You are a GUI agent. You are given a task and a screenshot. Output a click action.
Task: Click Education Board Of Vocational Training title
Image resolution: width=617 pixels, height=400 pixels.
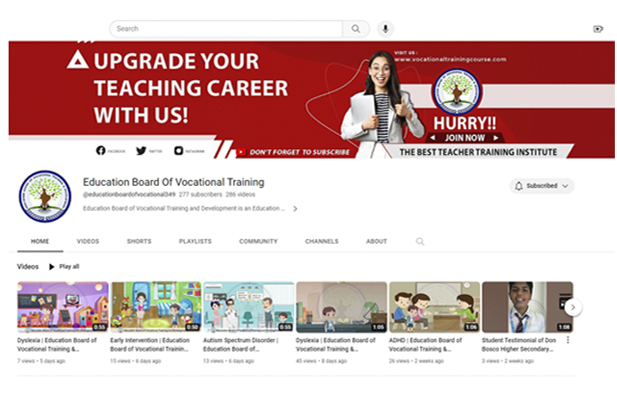[x=174, y=182]
